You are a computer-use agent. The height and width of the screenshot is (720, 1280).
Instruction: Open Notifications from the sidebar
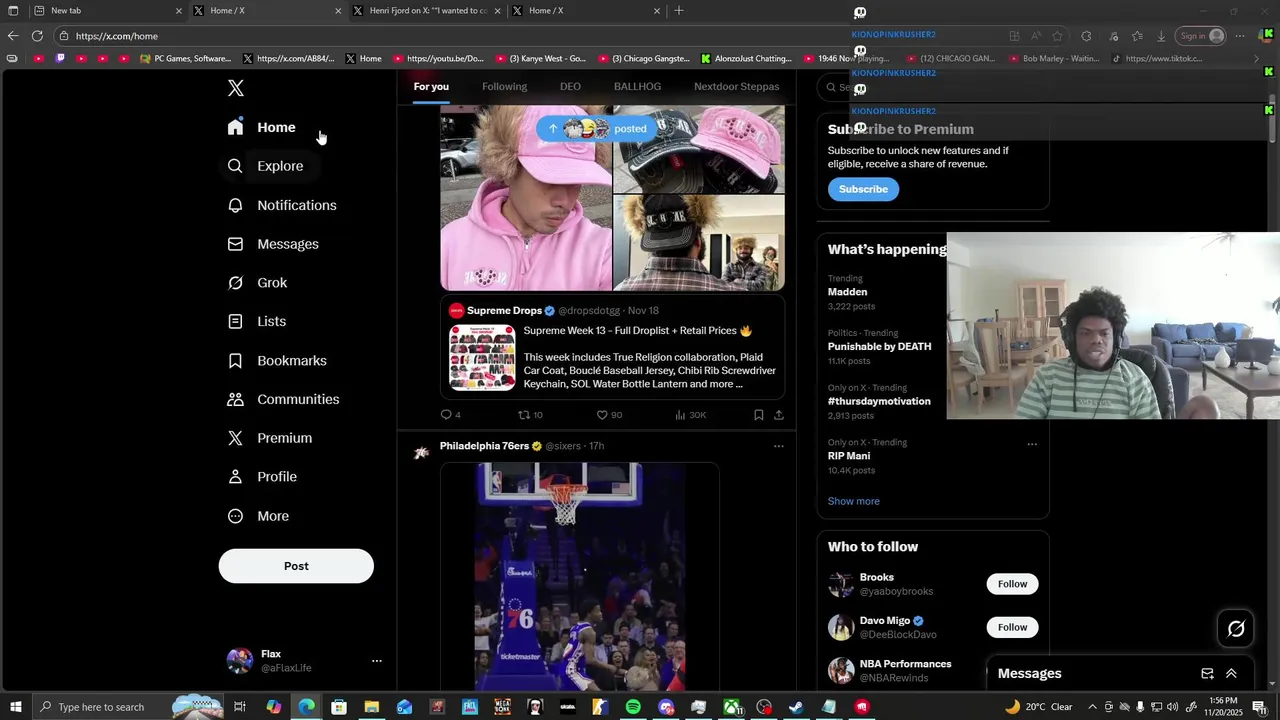pos(282,205)
